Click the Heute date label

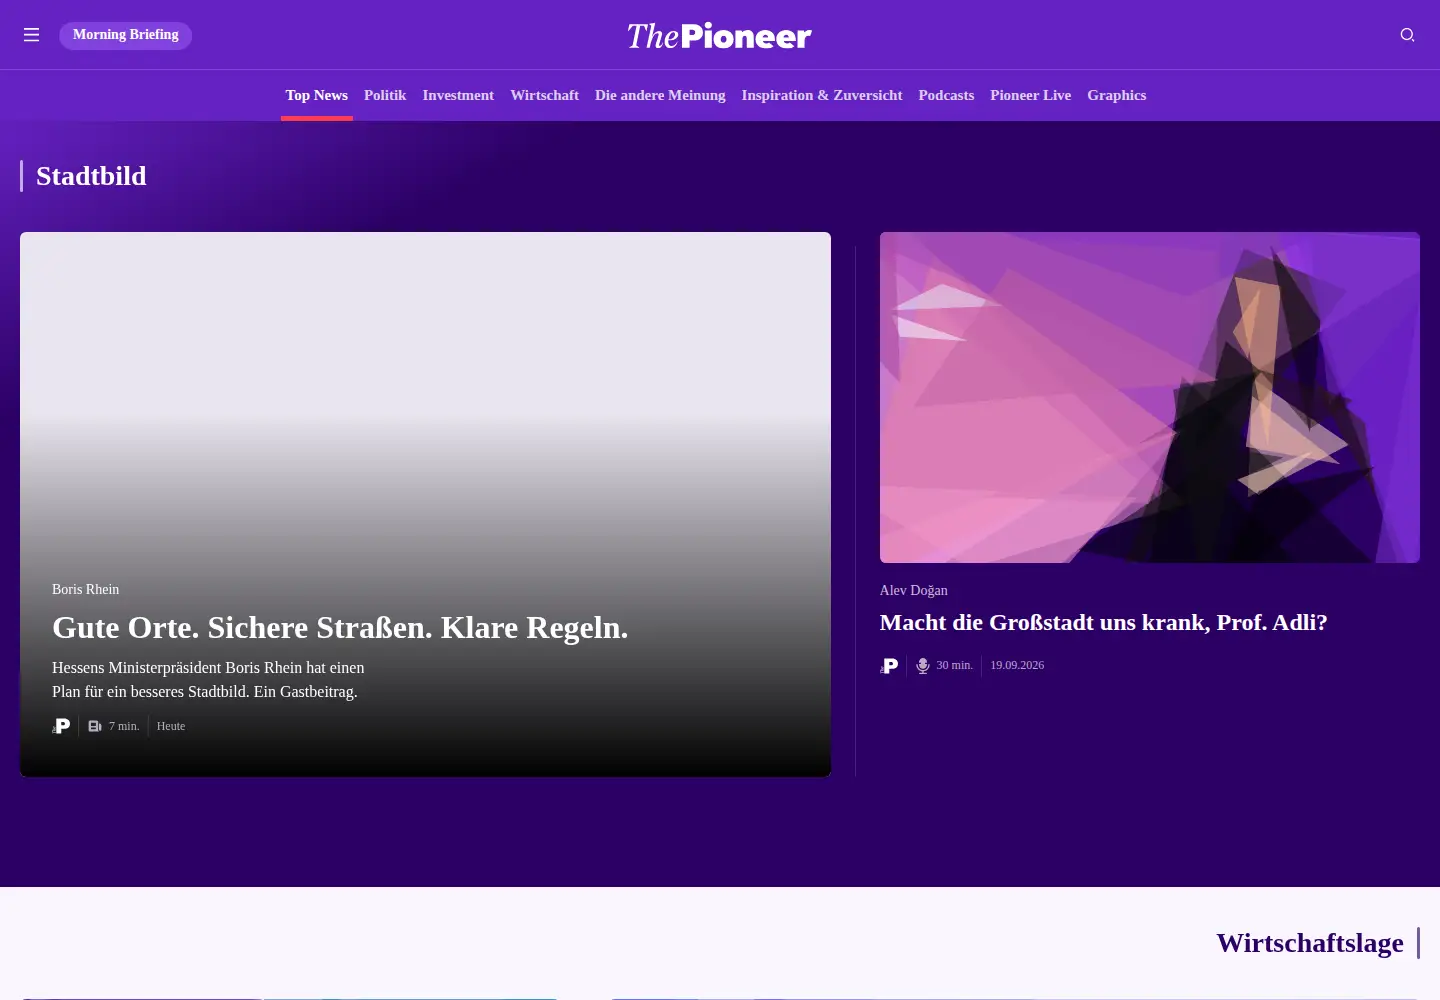coord(171,726)
